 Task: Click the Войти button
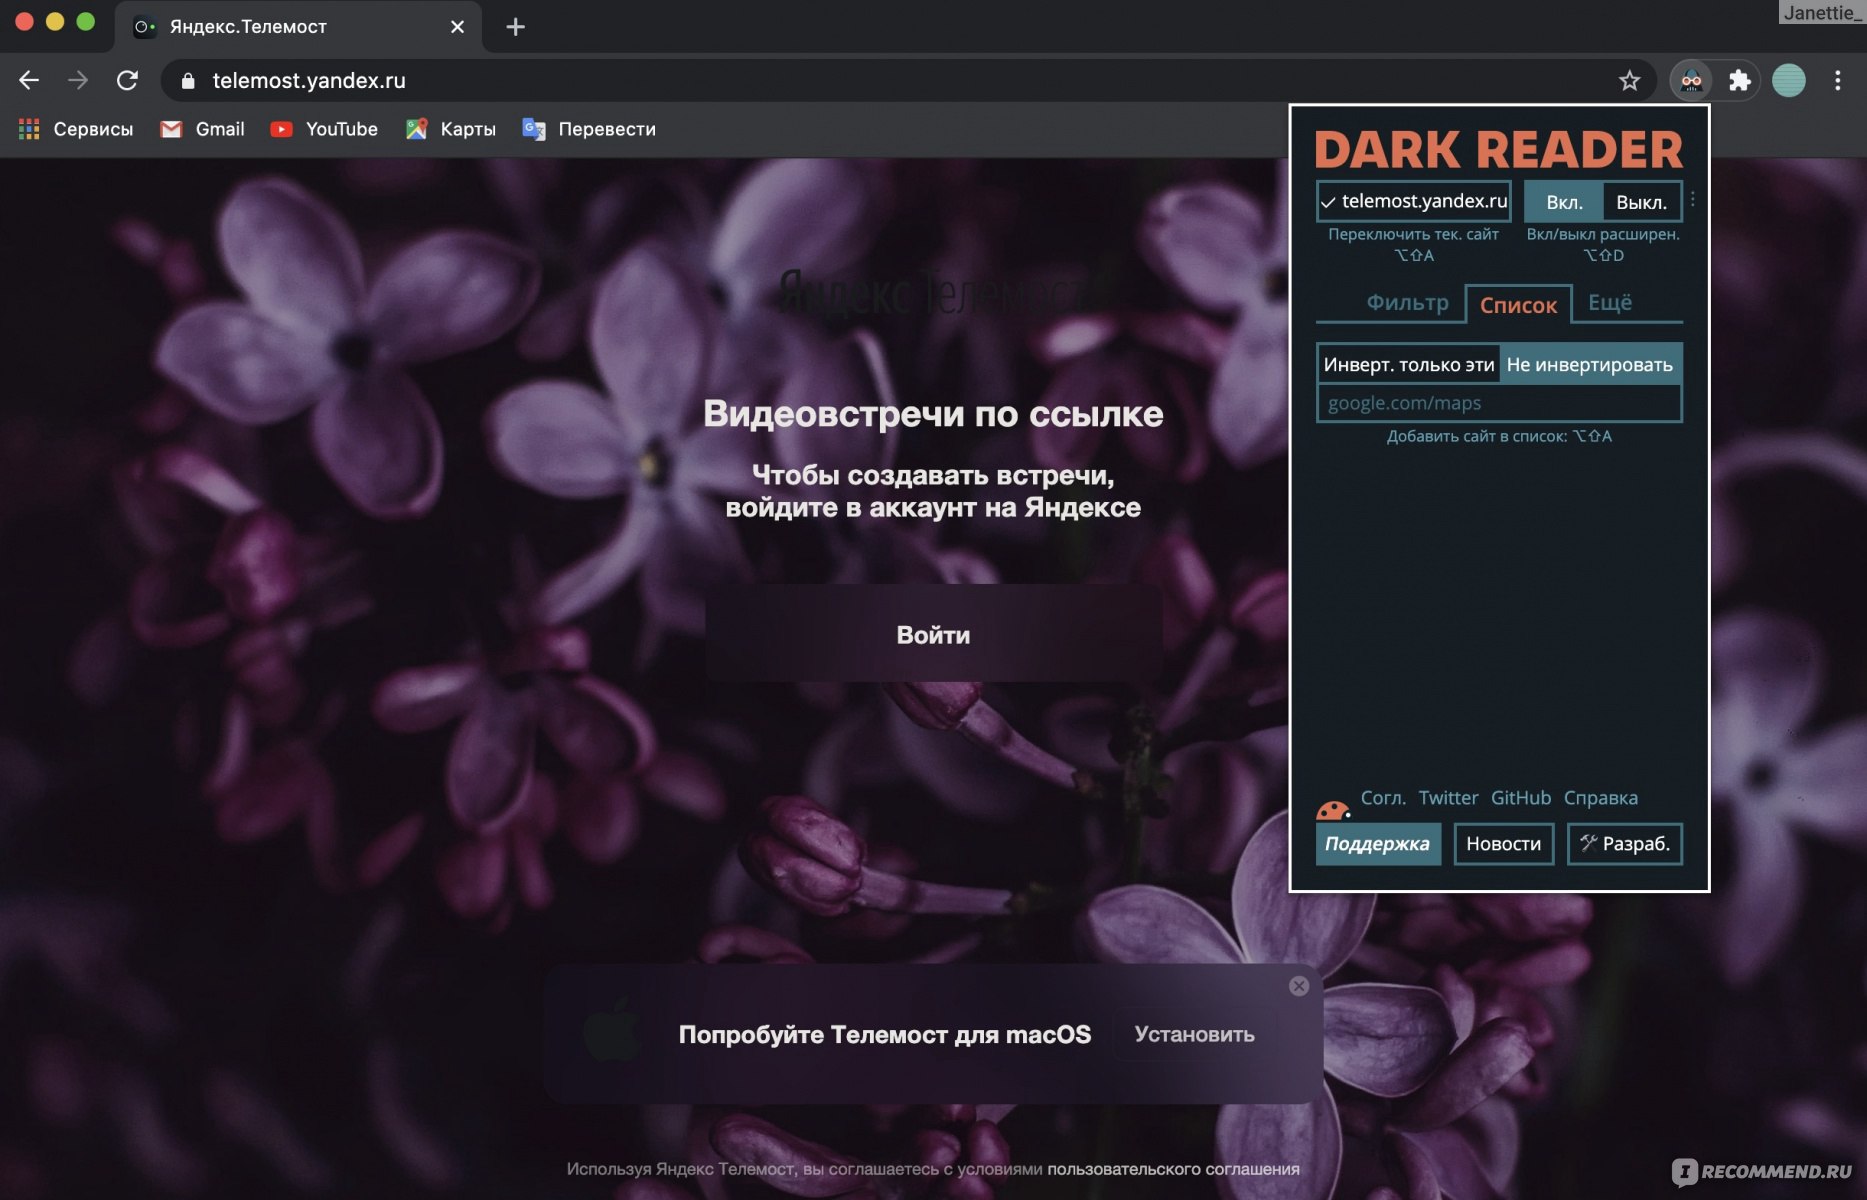click(x=933, y=634)
